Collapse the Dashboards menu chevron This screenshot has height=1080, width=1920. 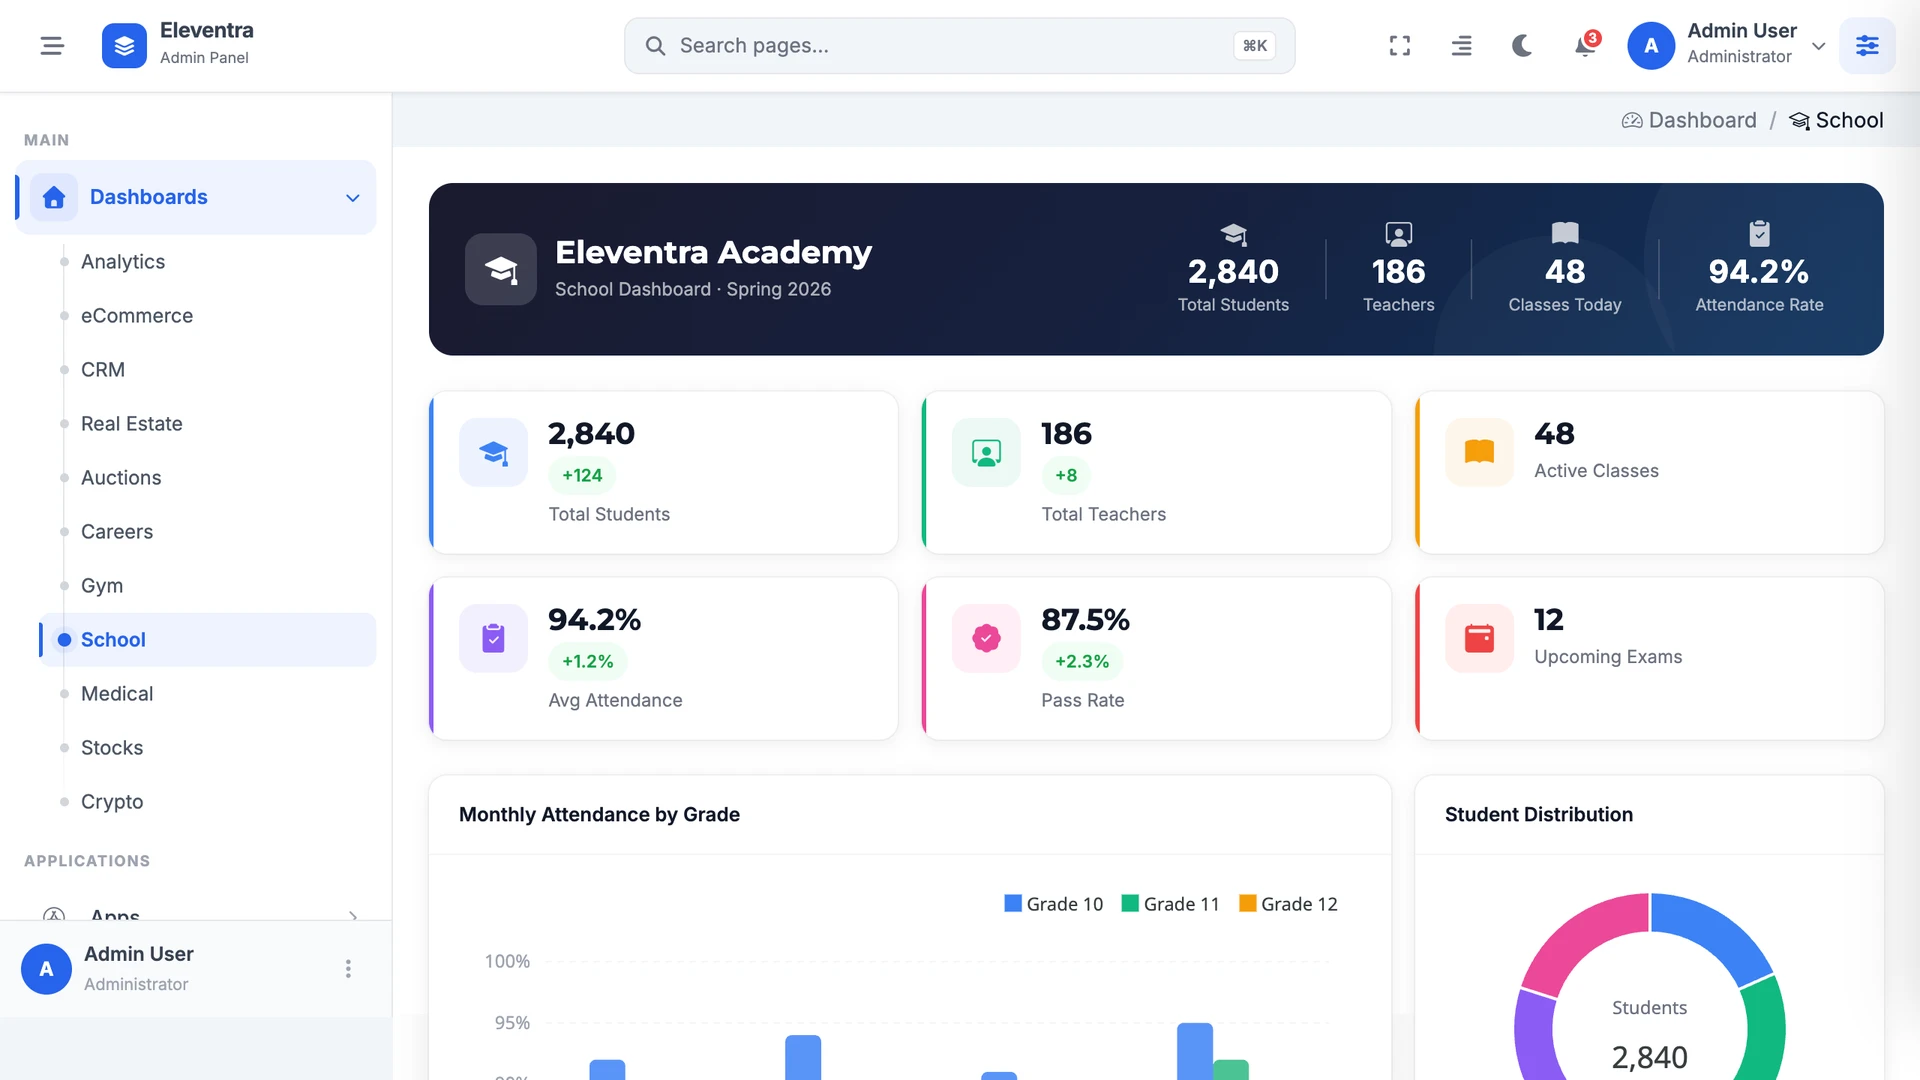tap(352, 198)
